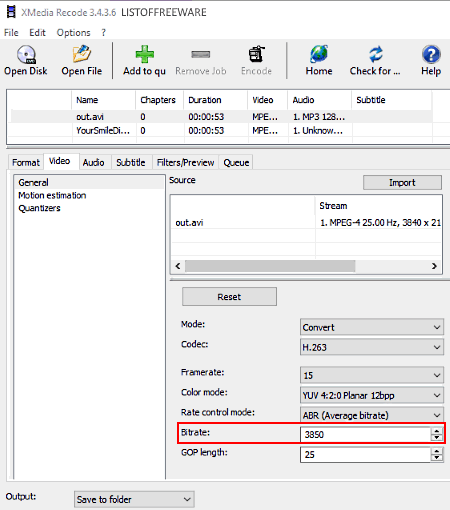Decrease Bitrate with the down spinner arrow
The height and width of the screenshot is (510, 450).
click(437, 438)
